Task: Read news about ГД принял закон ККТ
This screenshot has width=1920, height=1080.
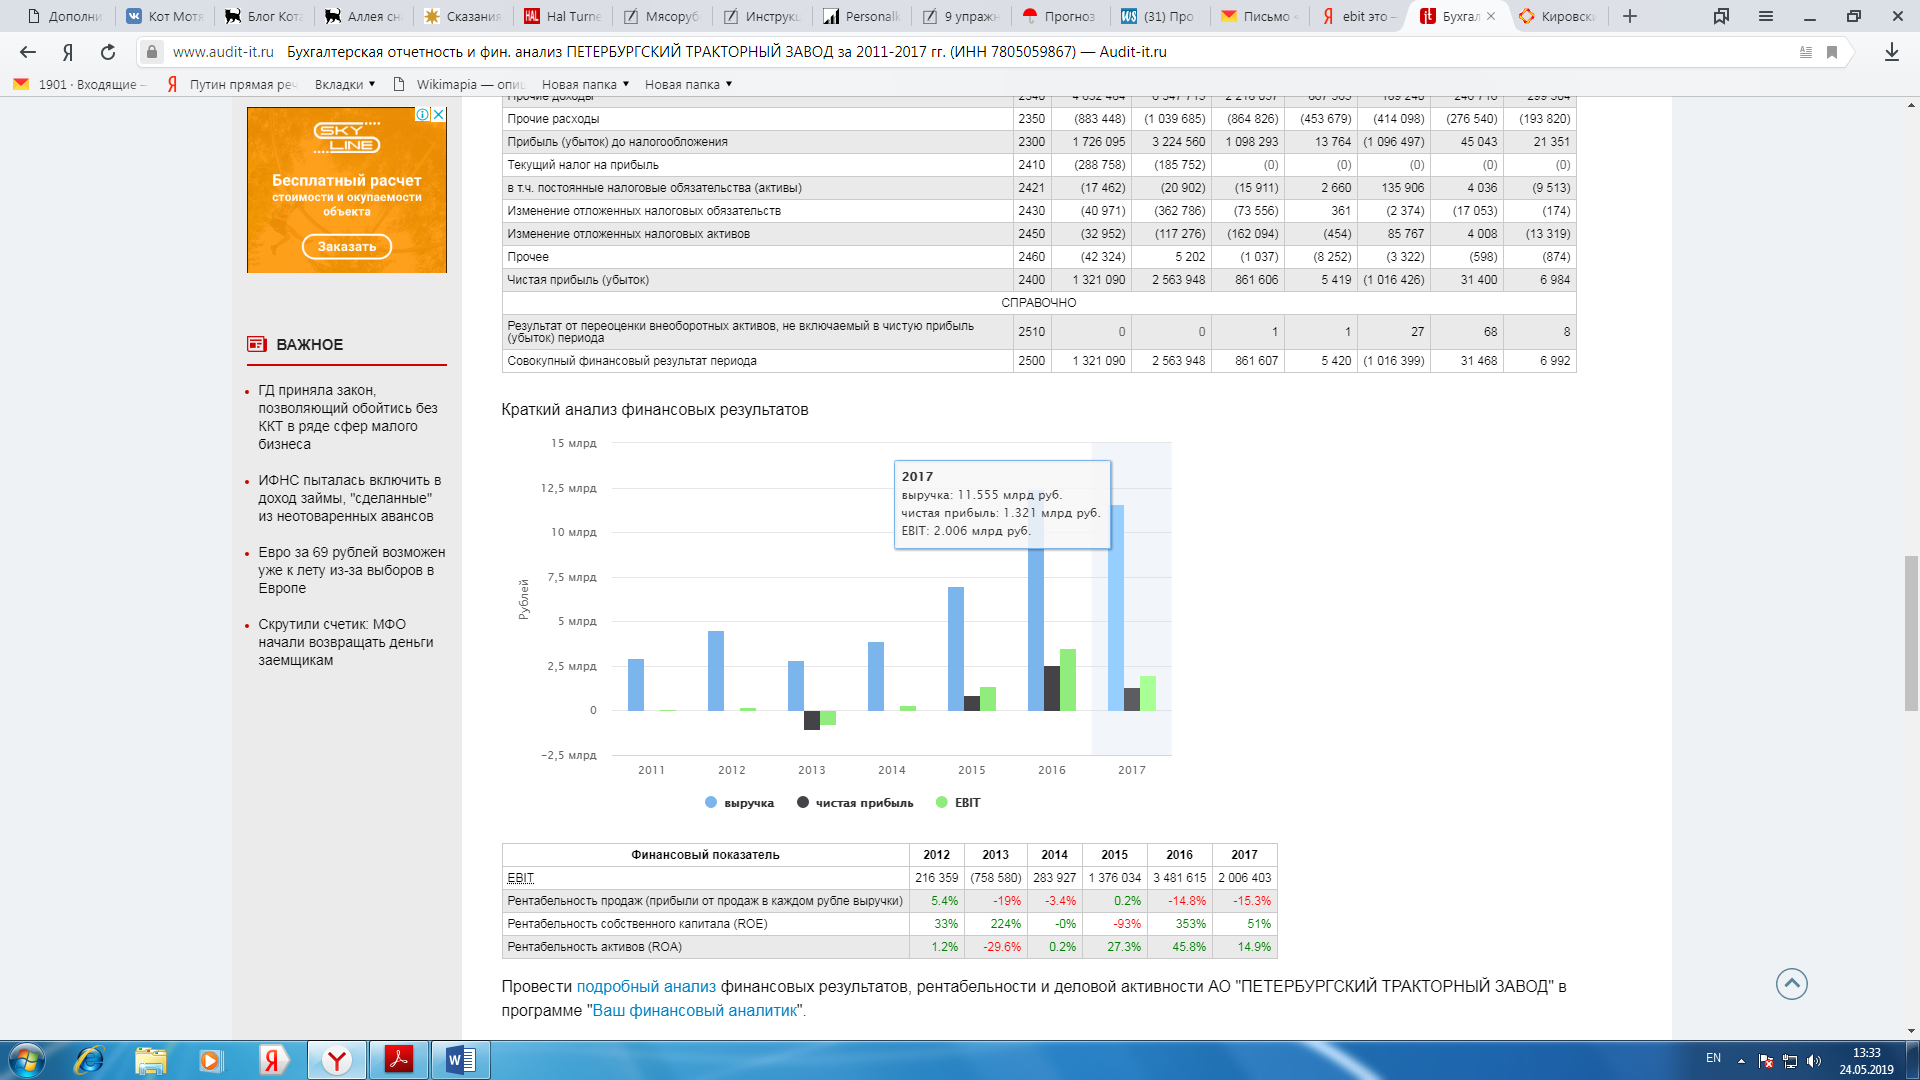Action: (348, 417)
